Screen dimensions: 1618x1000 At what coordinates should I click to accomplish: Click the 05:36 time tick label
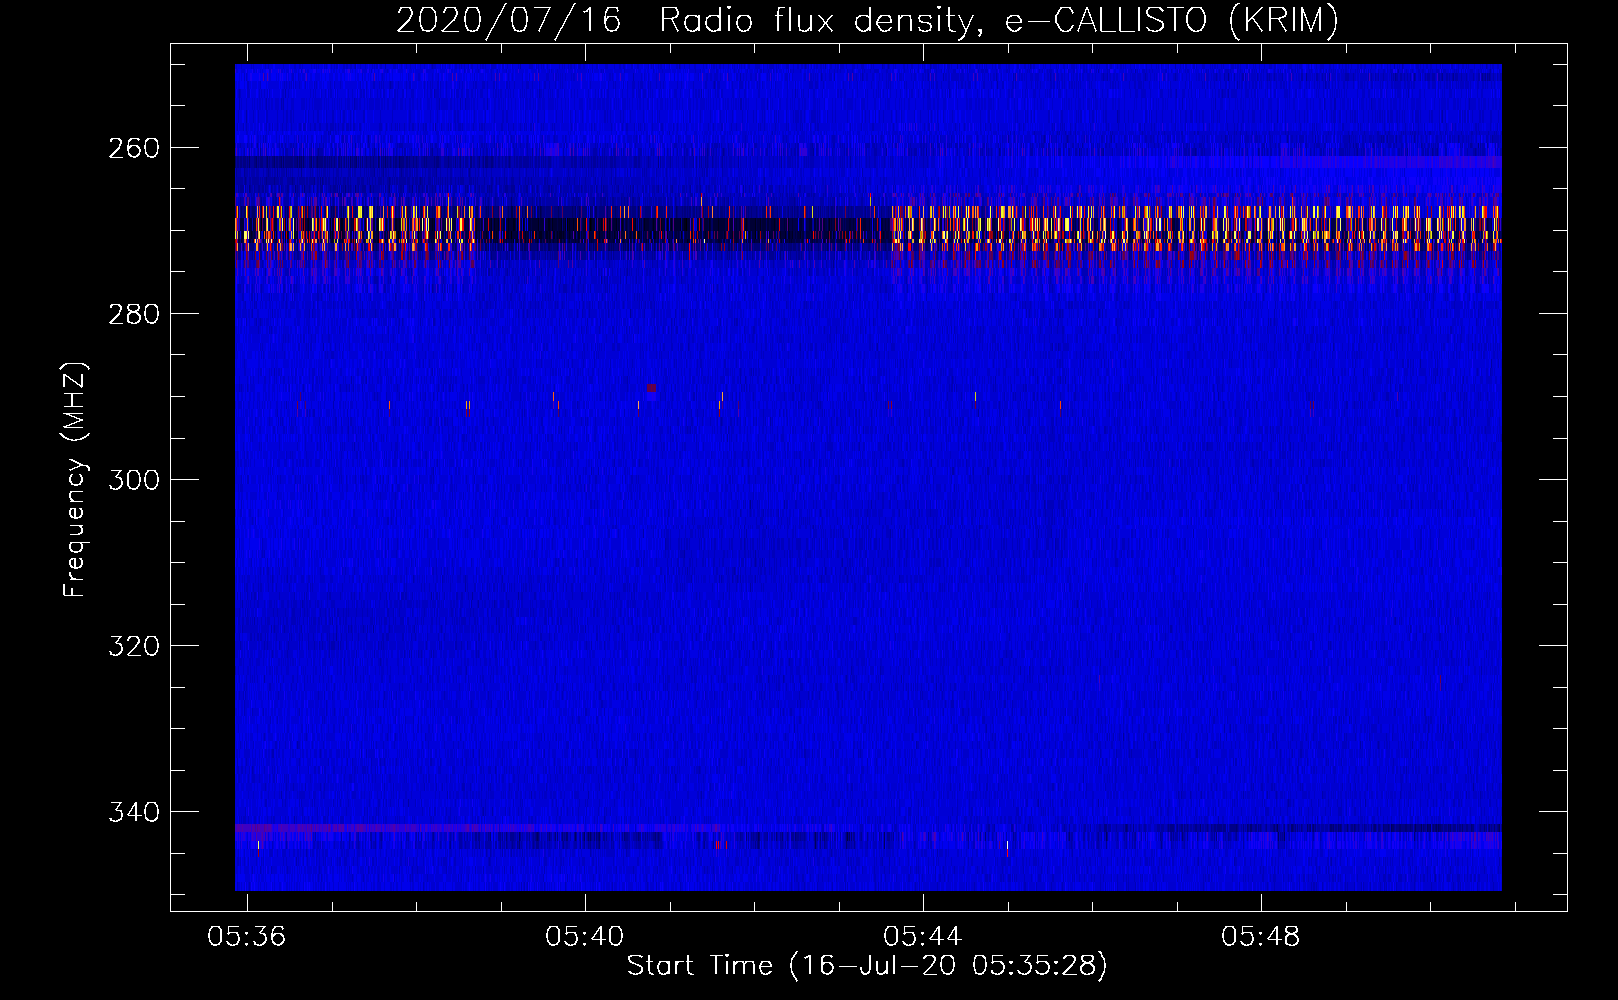tap(246, 937)
